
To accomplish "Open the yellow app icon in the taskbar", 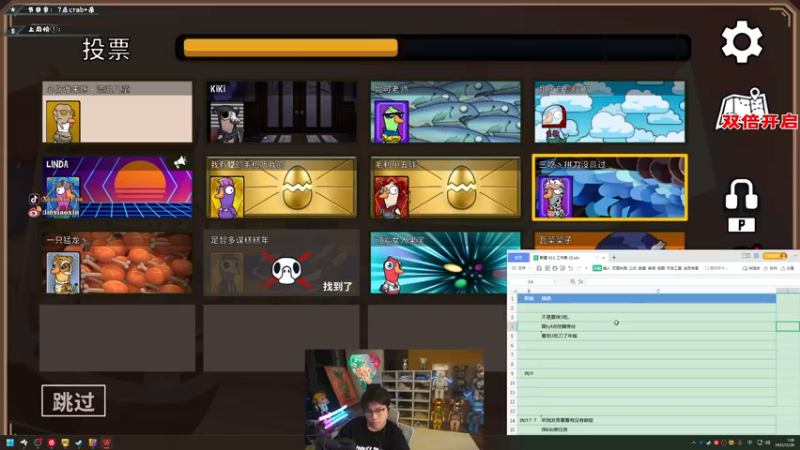I will tap(65, 442).
